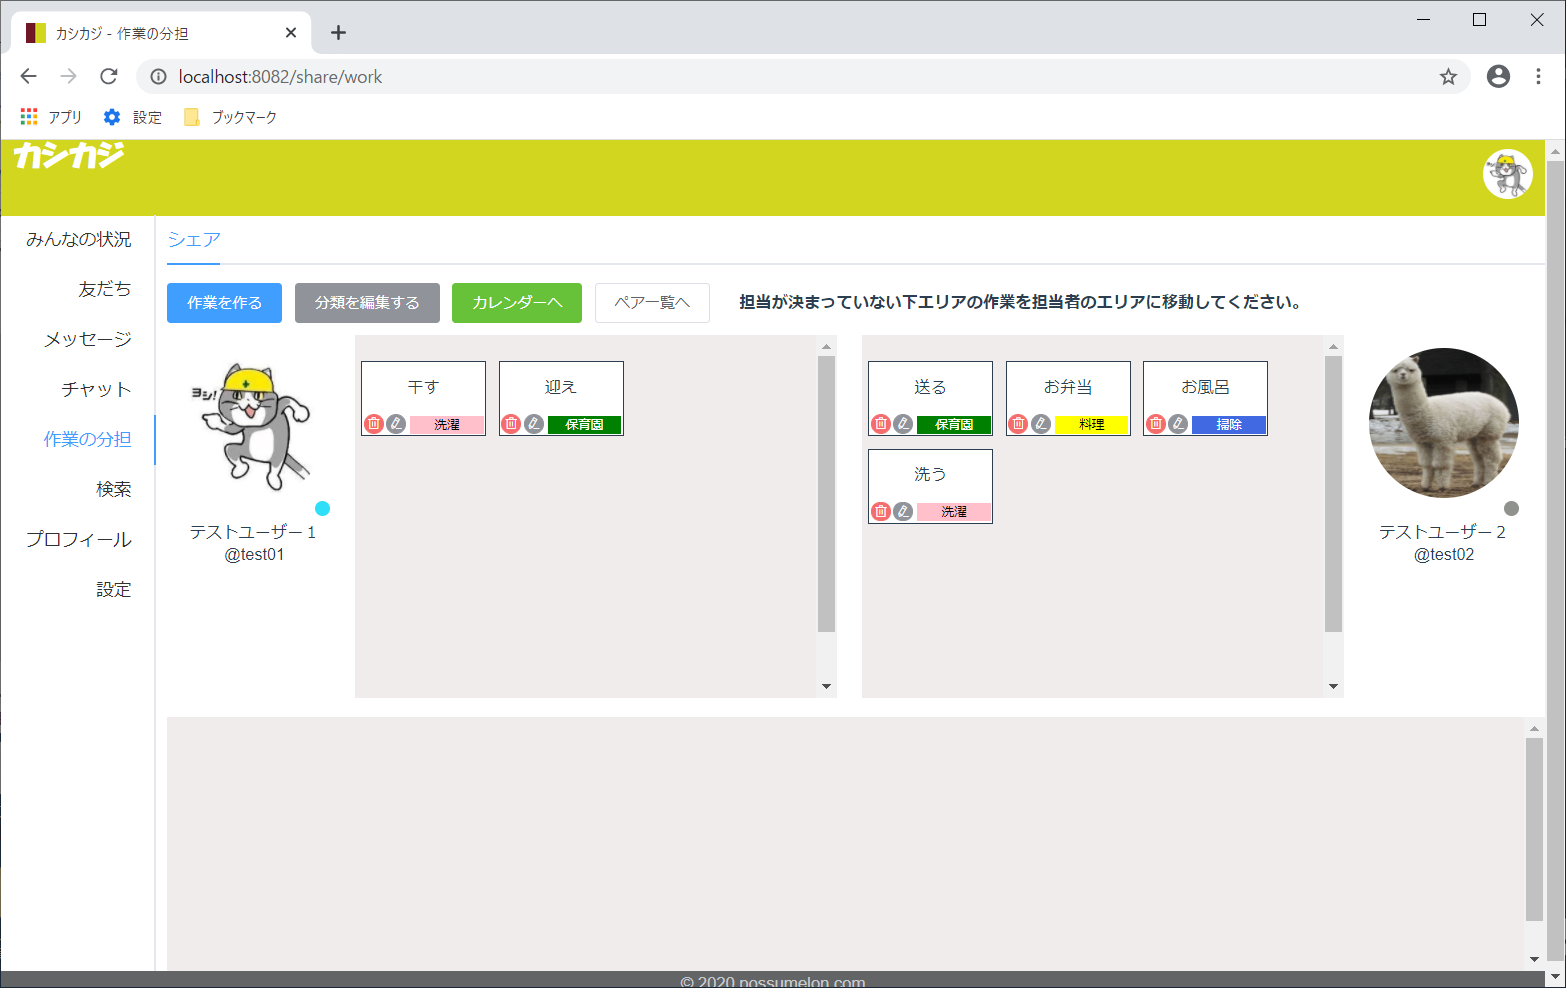
Task: Click the @test02 username
Action: tap(1444, 555)
